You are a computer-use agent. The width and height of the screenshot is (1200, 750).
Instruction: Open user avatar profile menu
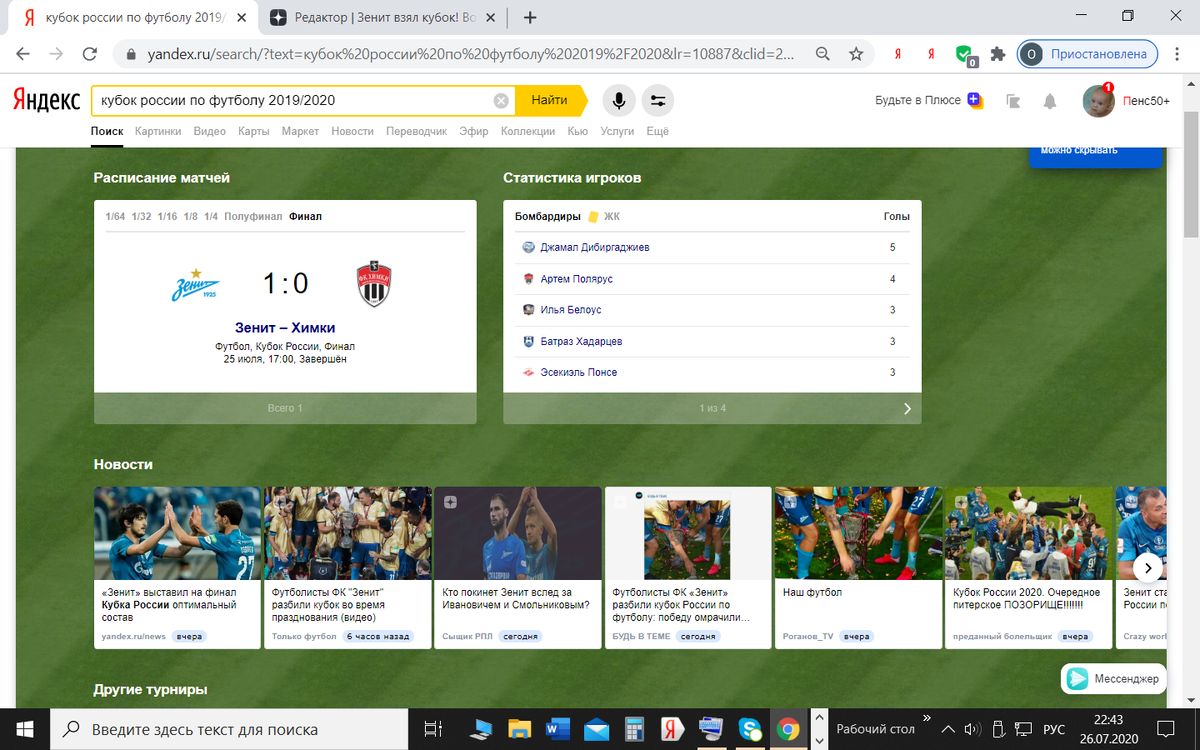click(1098, 100)
